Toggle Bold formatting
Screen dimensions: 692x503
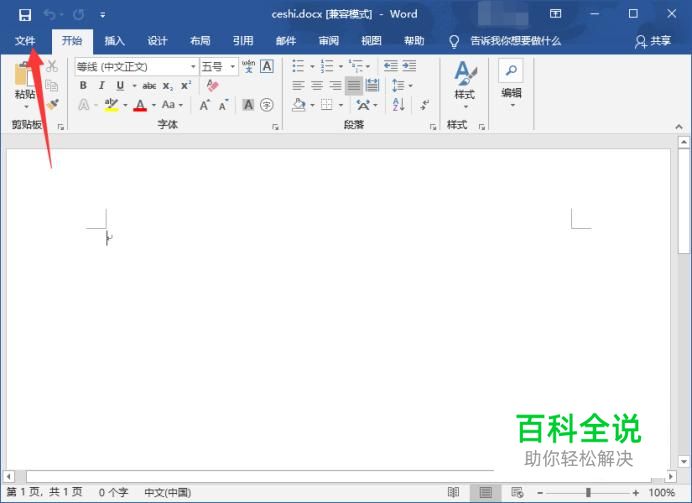coord(83,86)
